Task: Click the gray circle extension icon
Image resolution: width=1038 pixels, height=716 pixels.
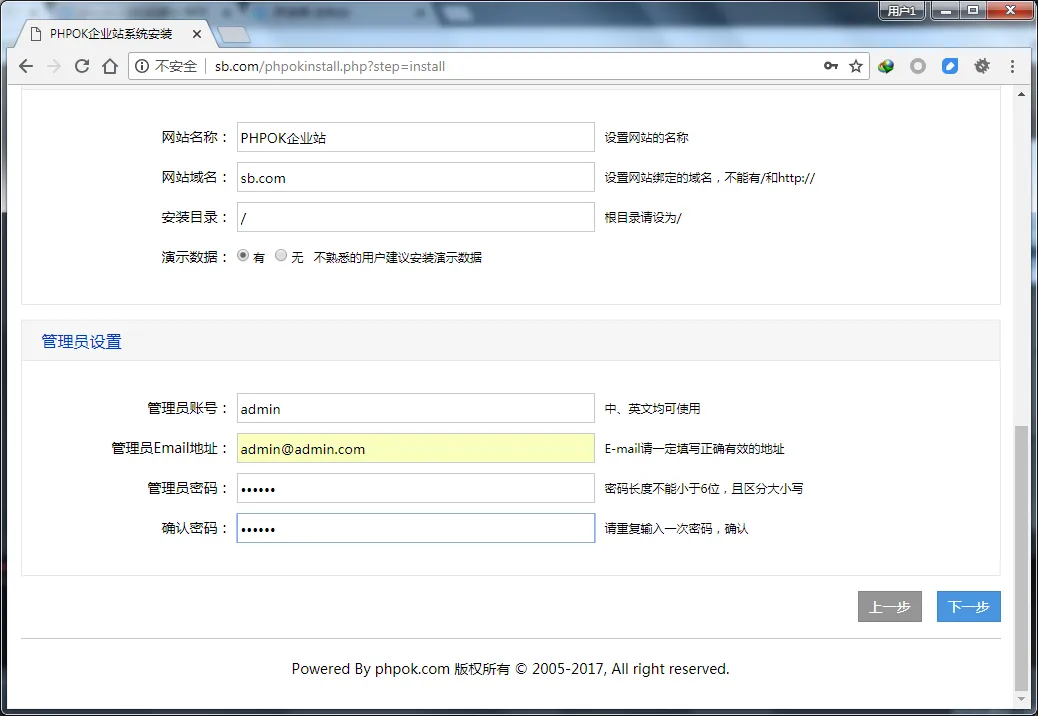Action: pos(918,66)
